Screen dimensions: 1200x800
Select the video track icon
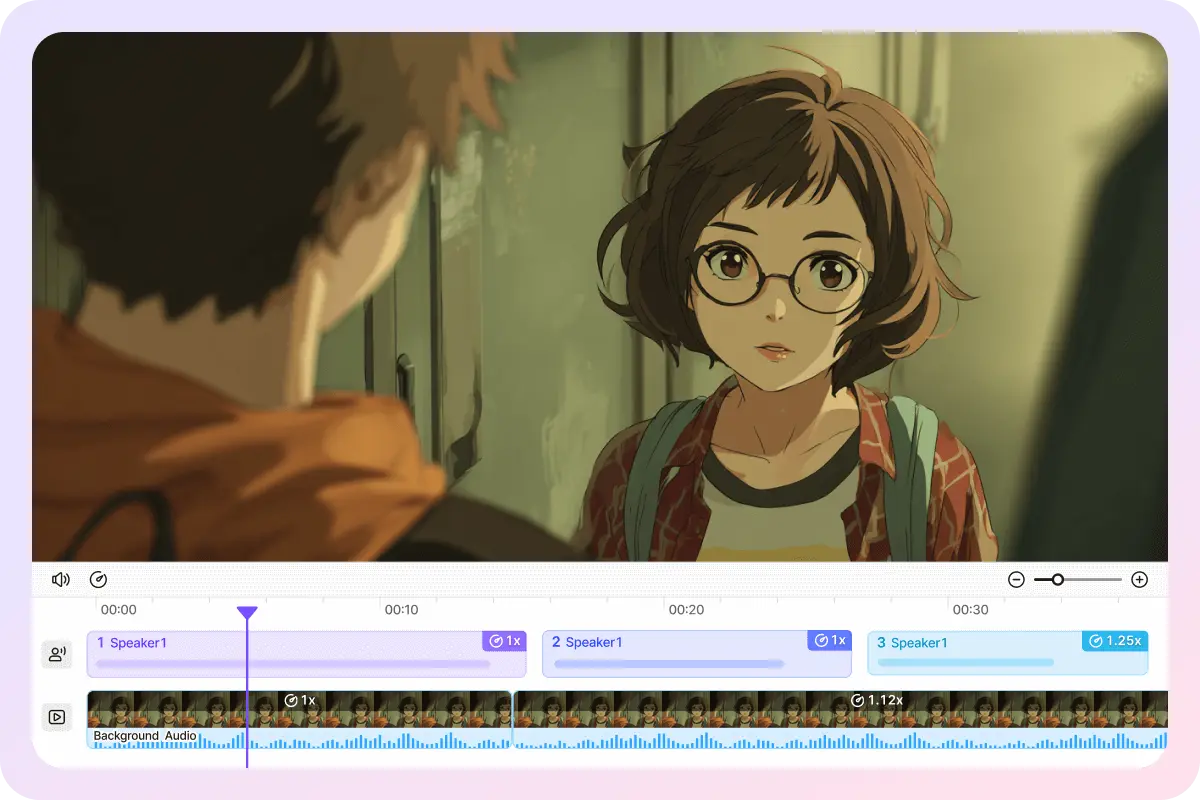point(57,717)
